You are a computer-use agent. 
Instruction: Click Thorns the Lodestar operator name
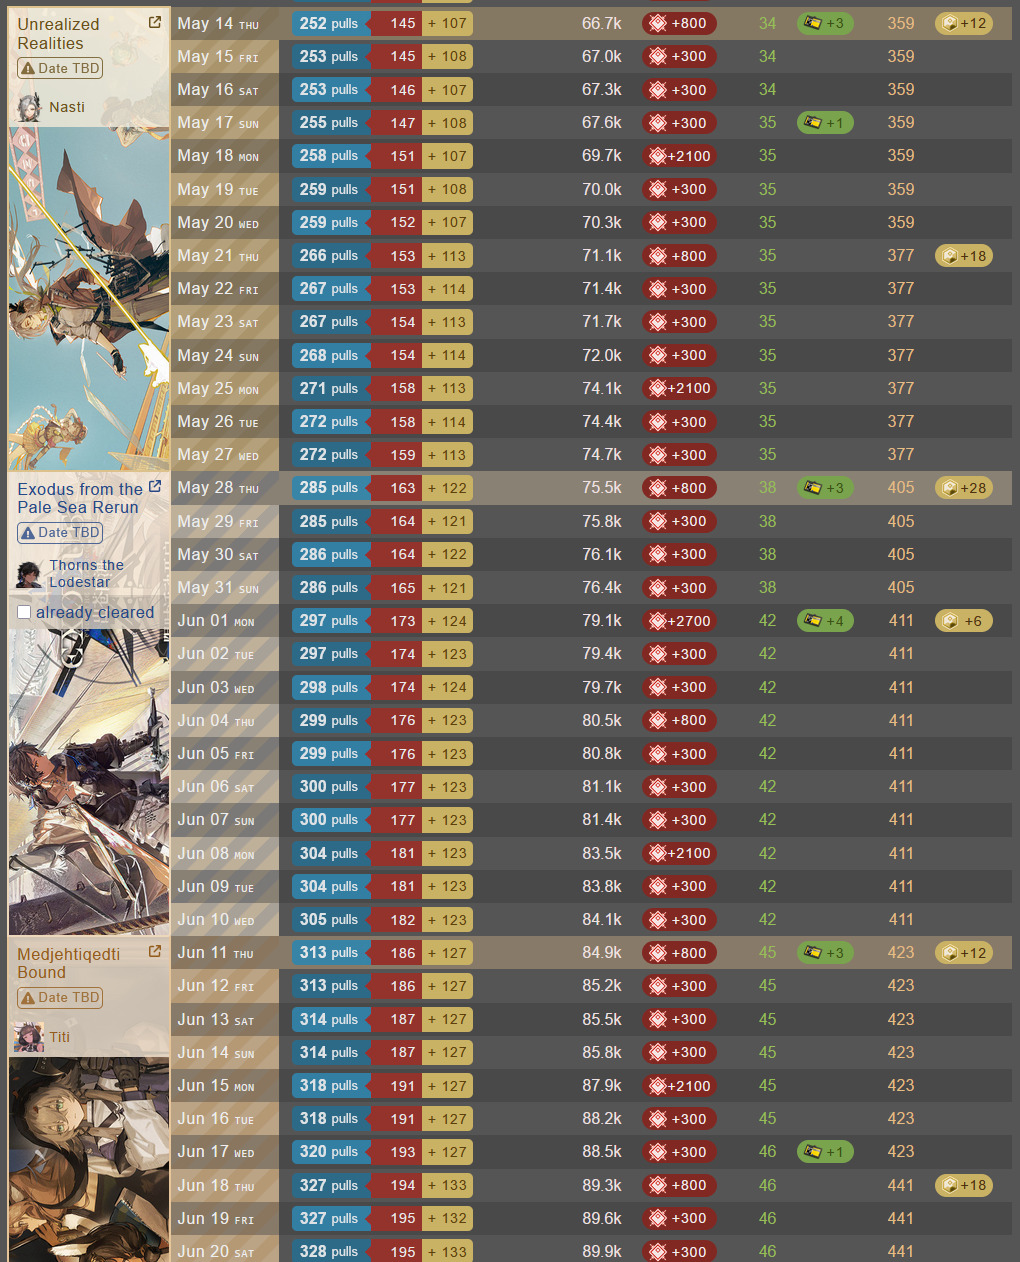(87, 573)
